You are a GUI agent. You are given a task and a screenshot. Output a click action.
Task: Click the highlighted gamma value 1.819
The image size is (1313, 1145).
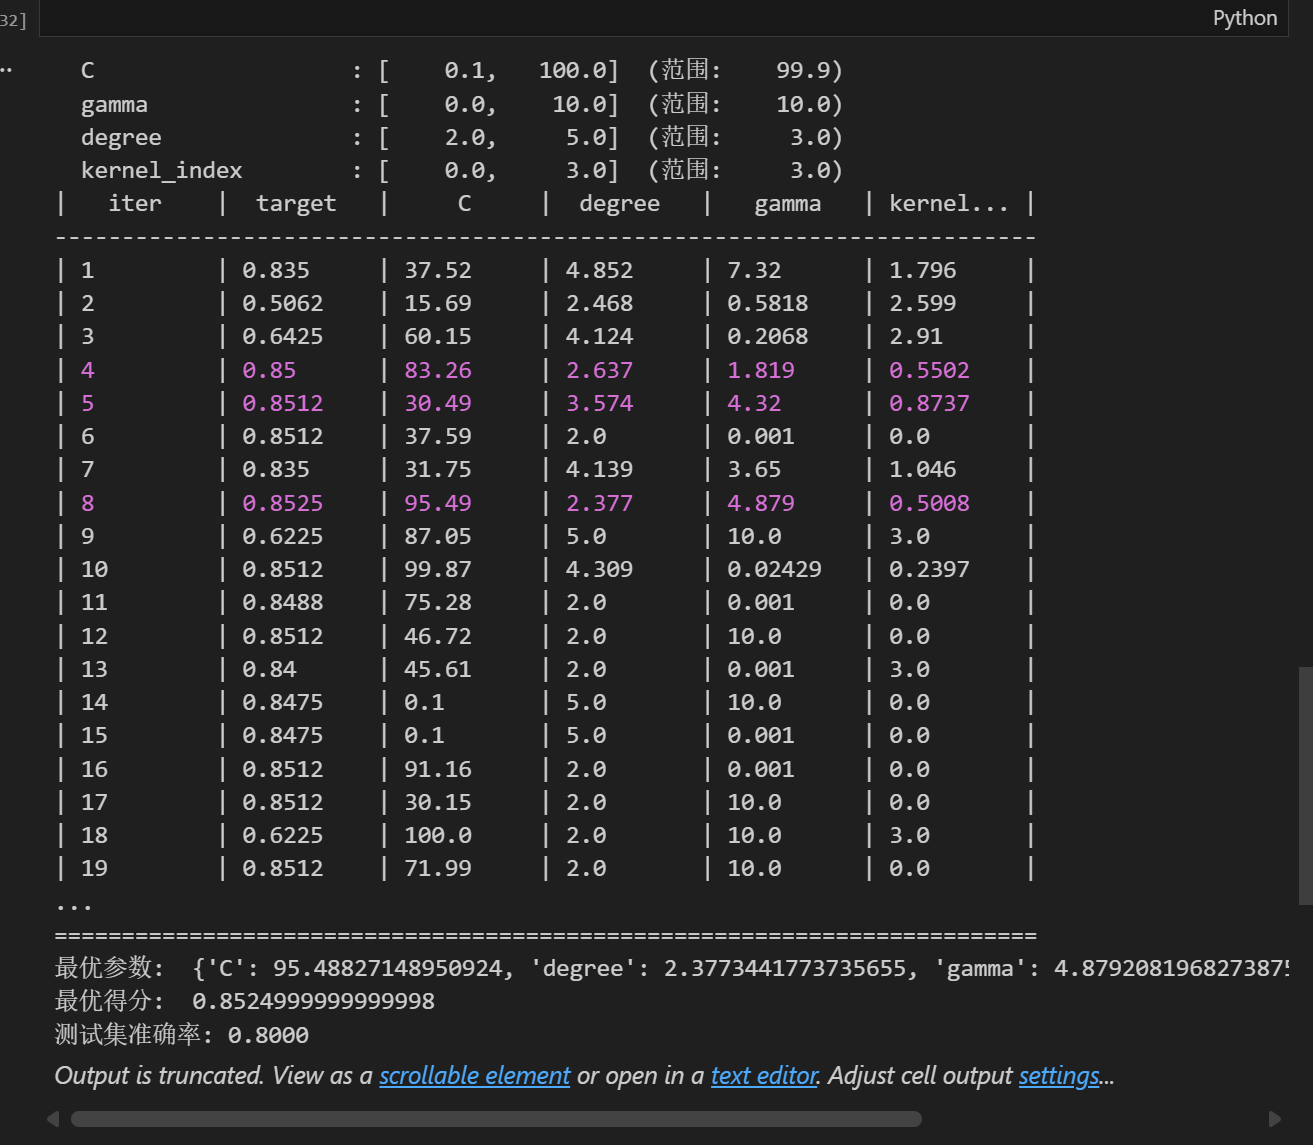click(761, 371)
